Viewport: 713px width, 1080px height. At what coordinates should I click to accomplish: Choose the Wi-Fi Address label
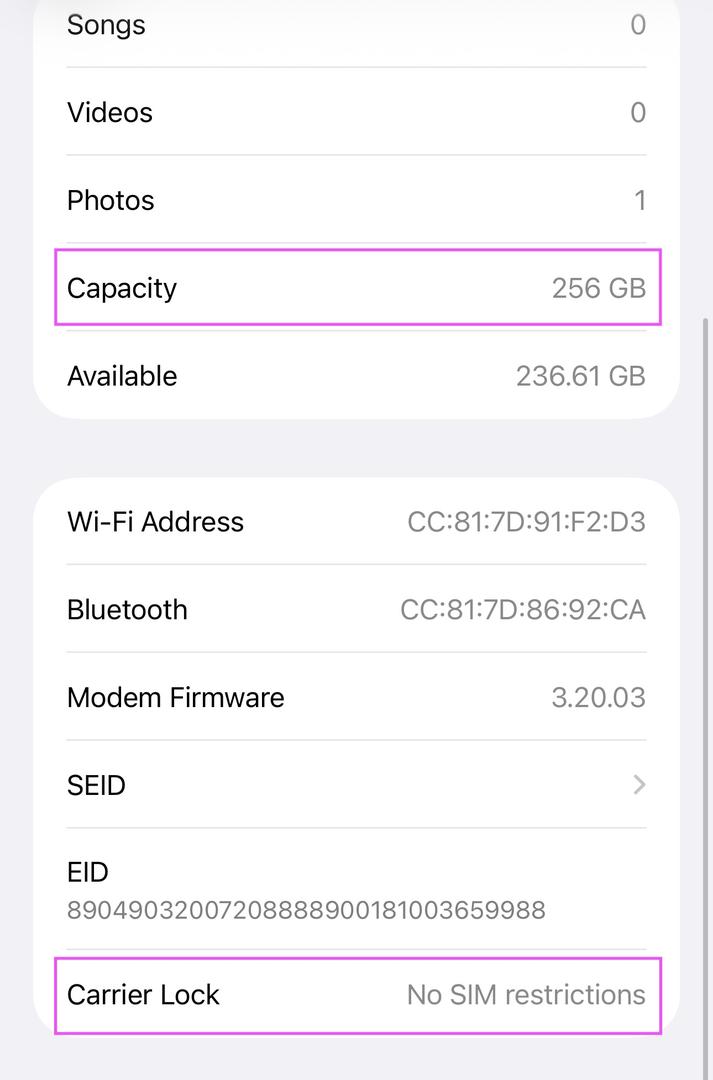[155, 522]
